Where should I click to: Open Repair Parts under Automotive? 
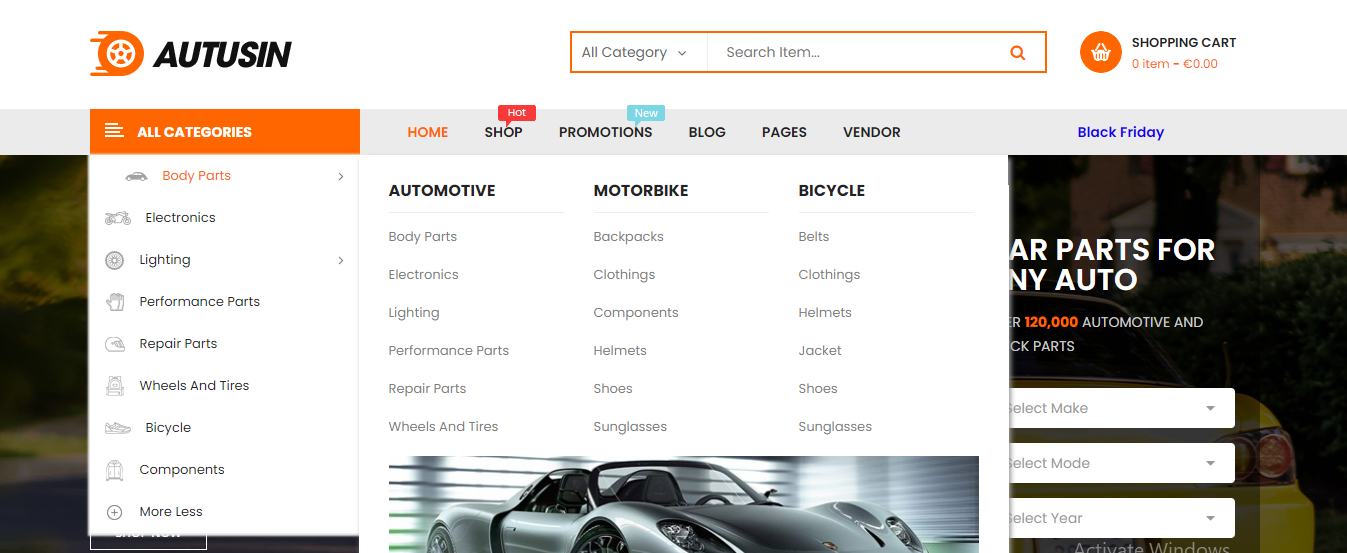tap(428, 389)
